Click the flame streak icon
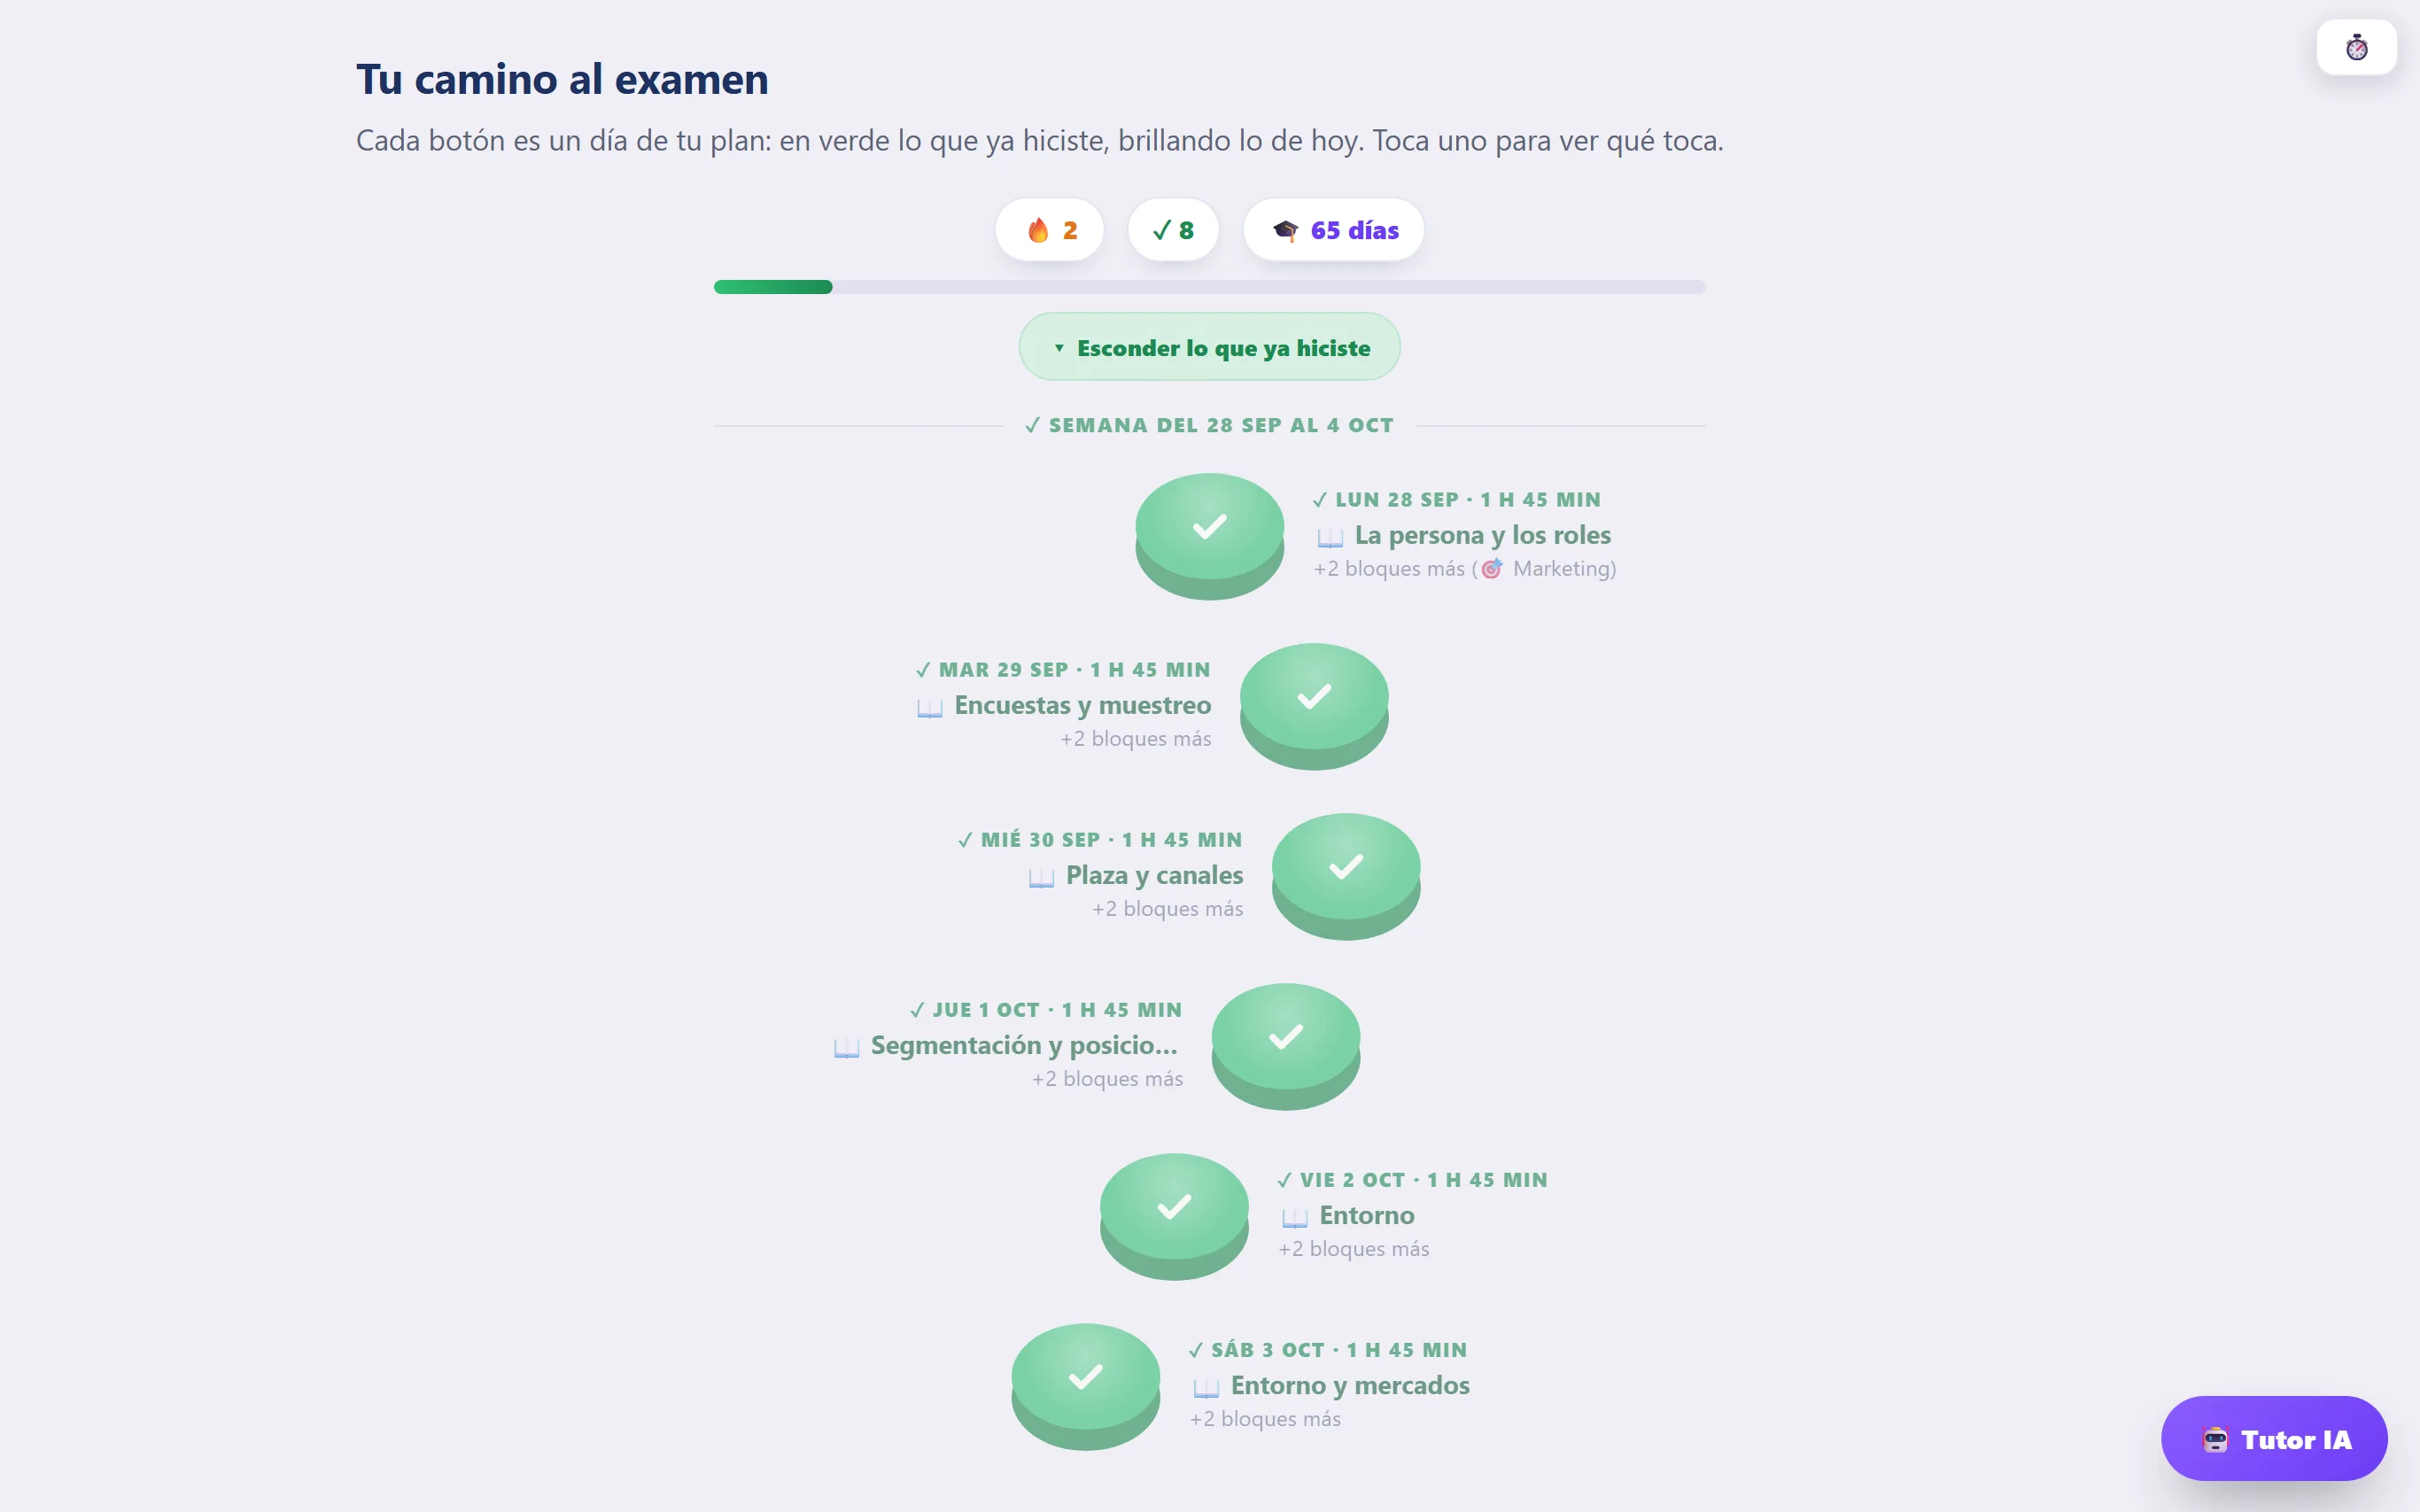This screenshot has height=1512, width=2420. 1038,230
